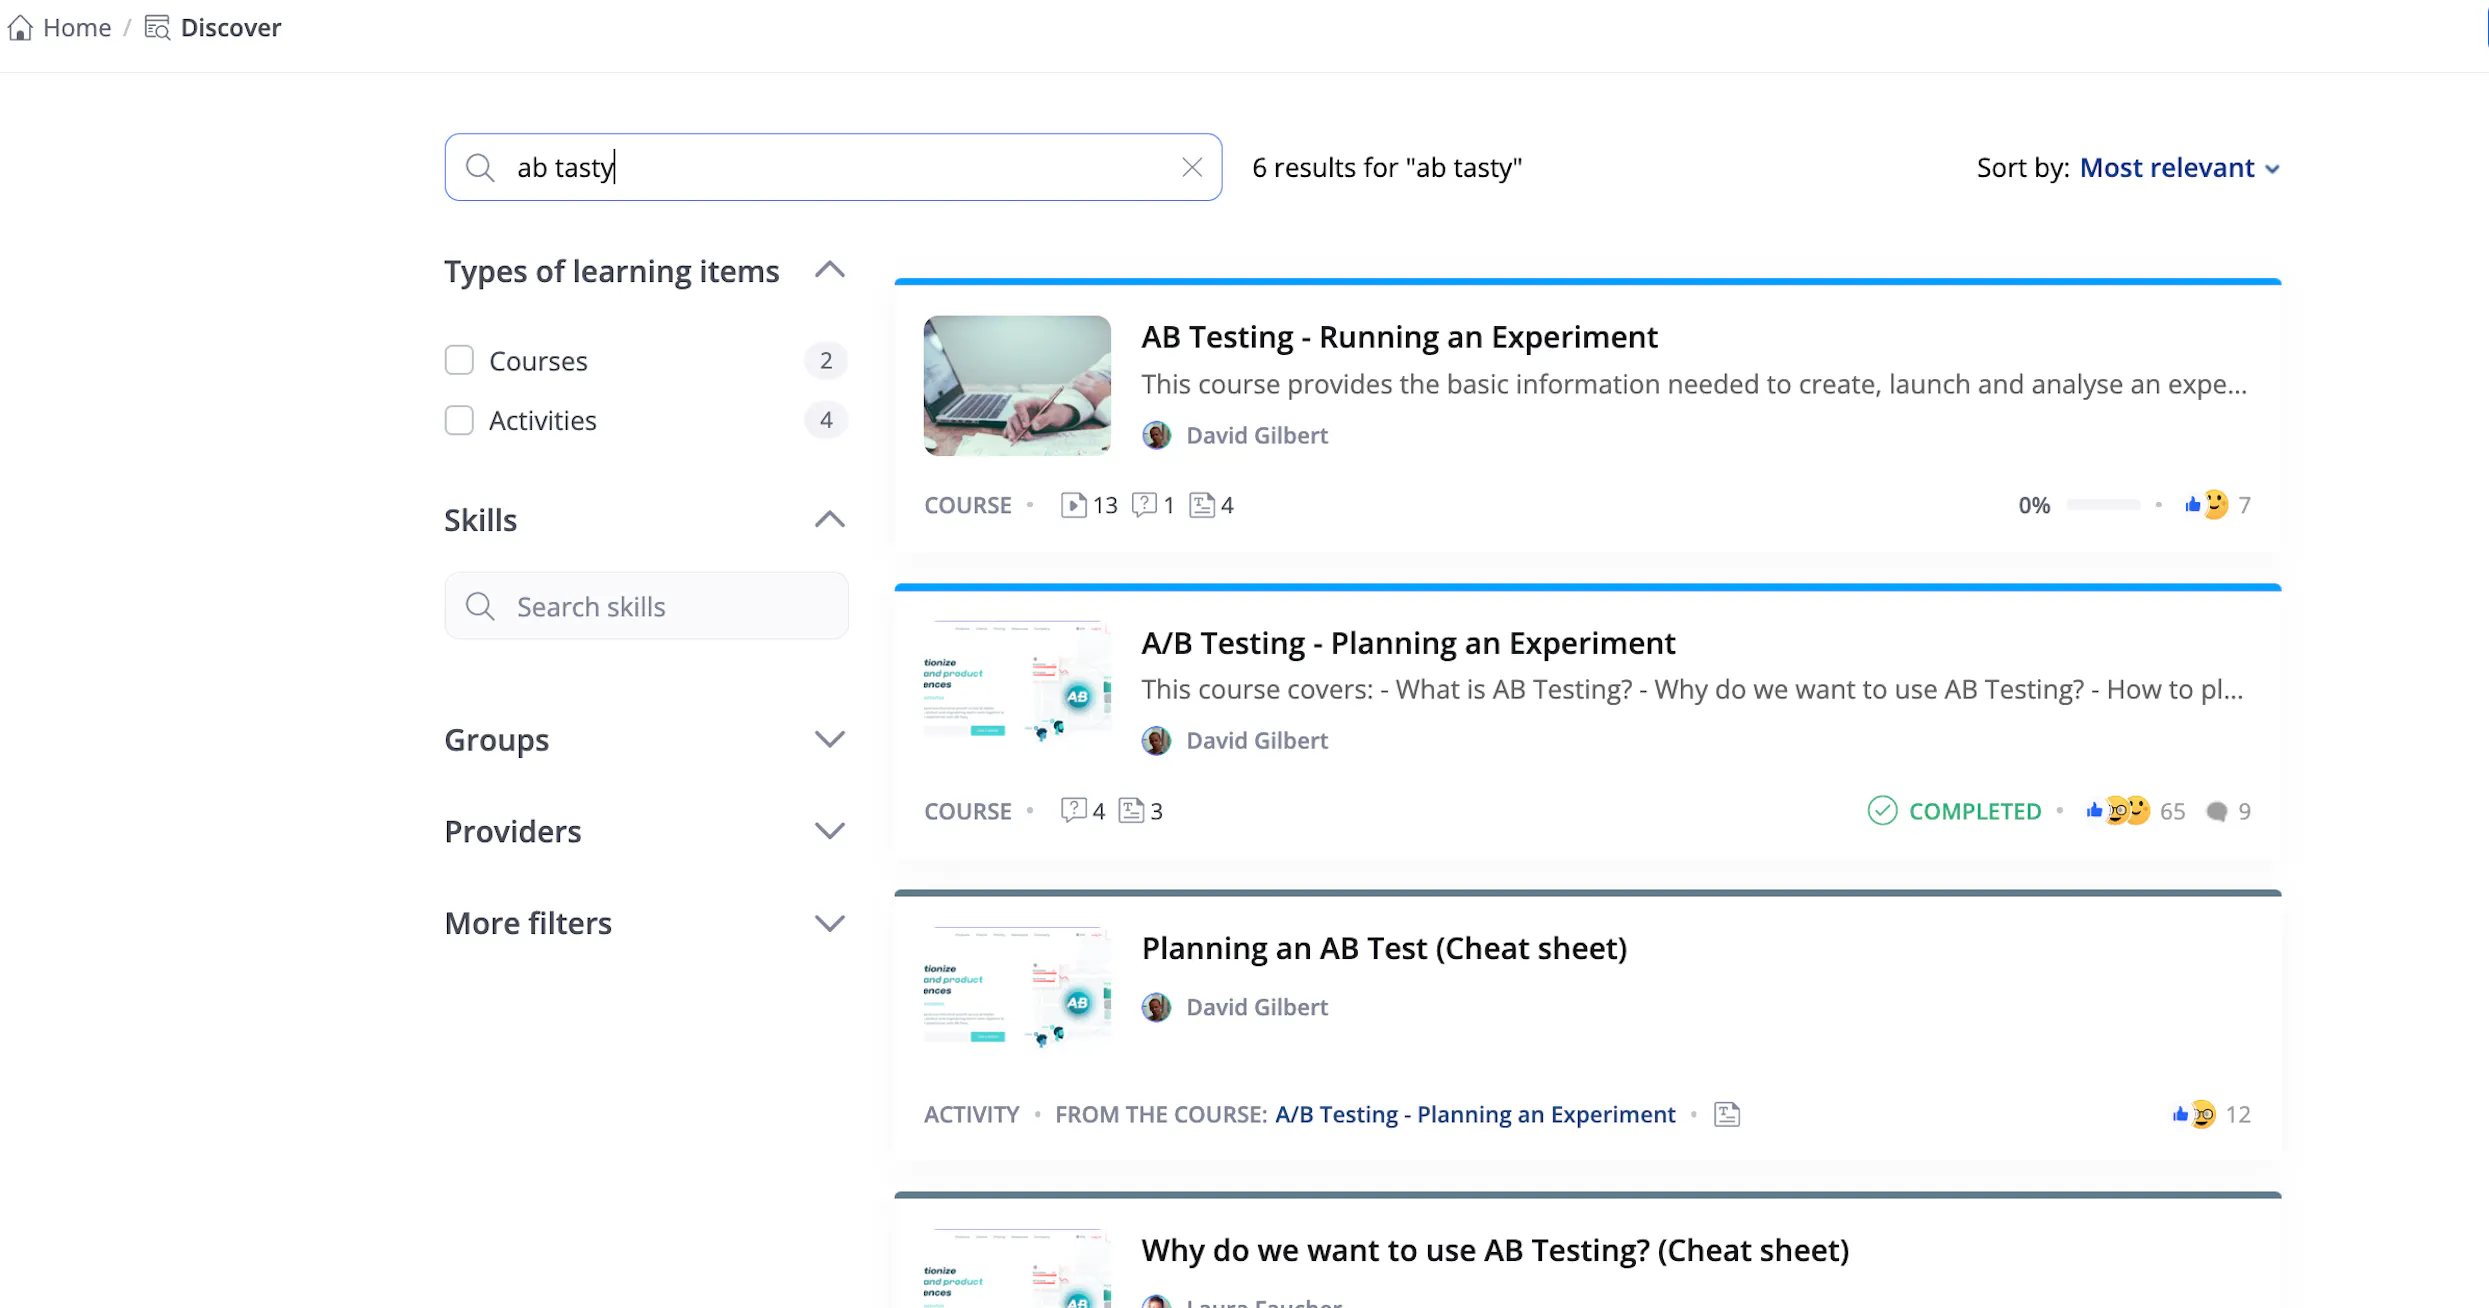Click the magnifier icon in Search skills field
This screenshot has width=2489, height=1308.
(x=480, y=606)
